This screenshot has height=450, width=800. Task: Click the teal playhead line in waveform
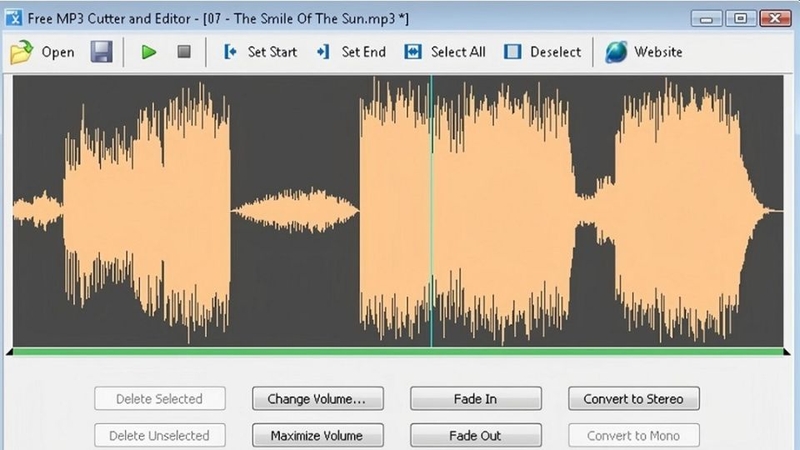point(432,211)
